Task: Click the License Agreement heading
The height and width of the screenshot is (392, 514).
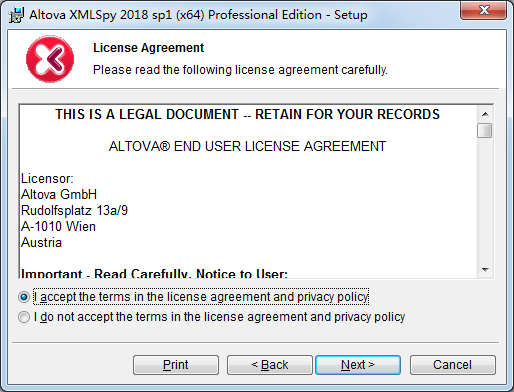Action: (x=148, y=48)
